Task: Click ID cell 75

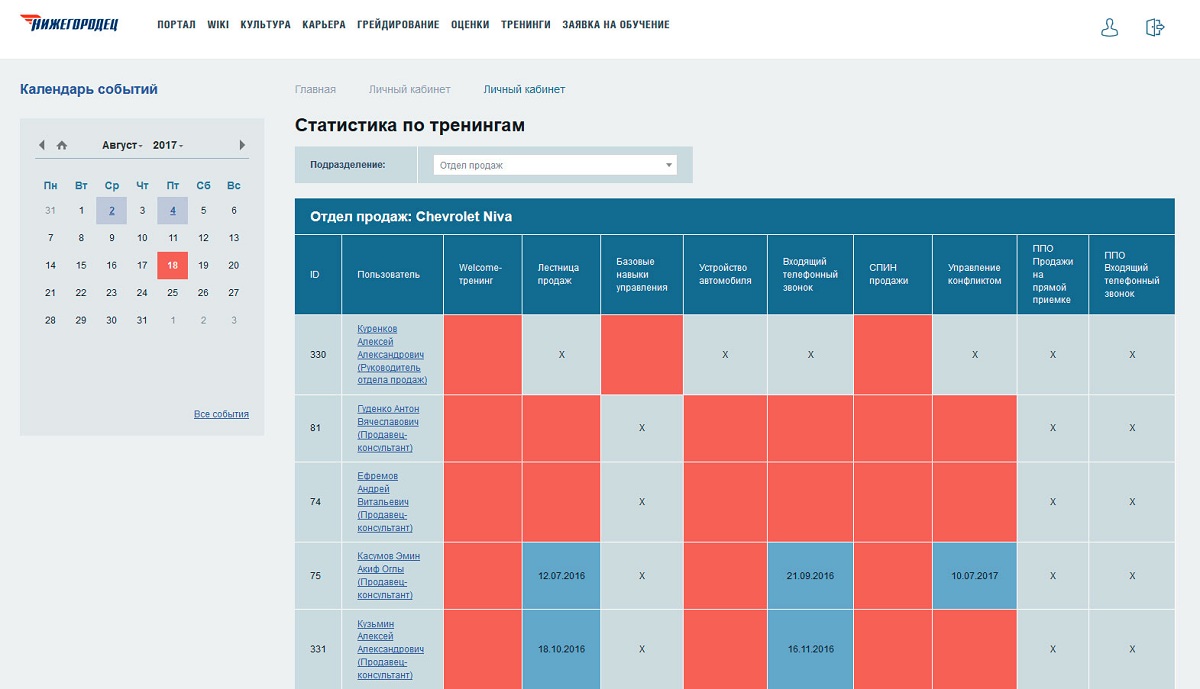Action: [318, 576]
